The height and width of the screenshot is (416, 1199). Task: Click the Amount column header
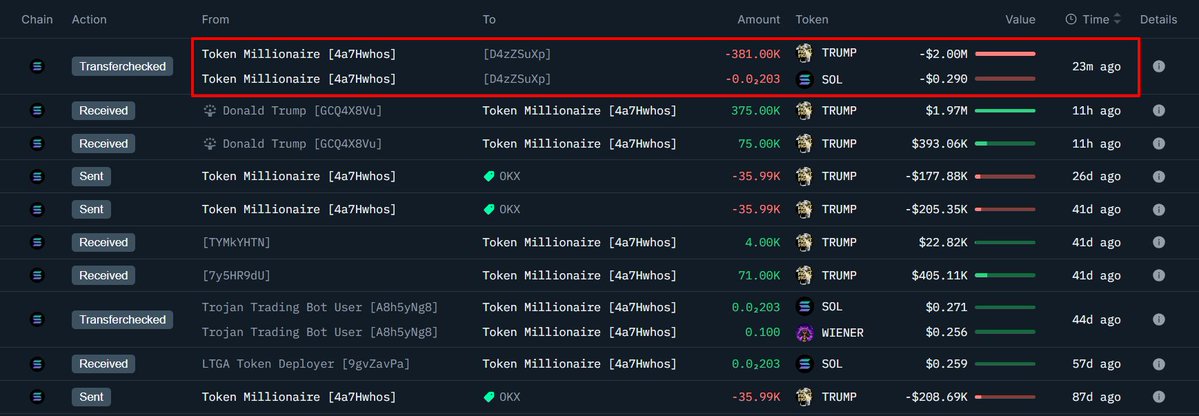(759, 19)
